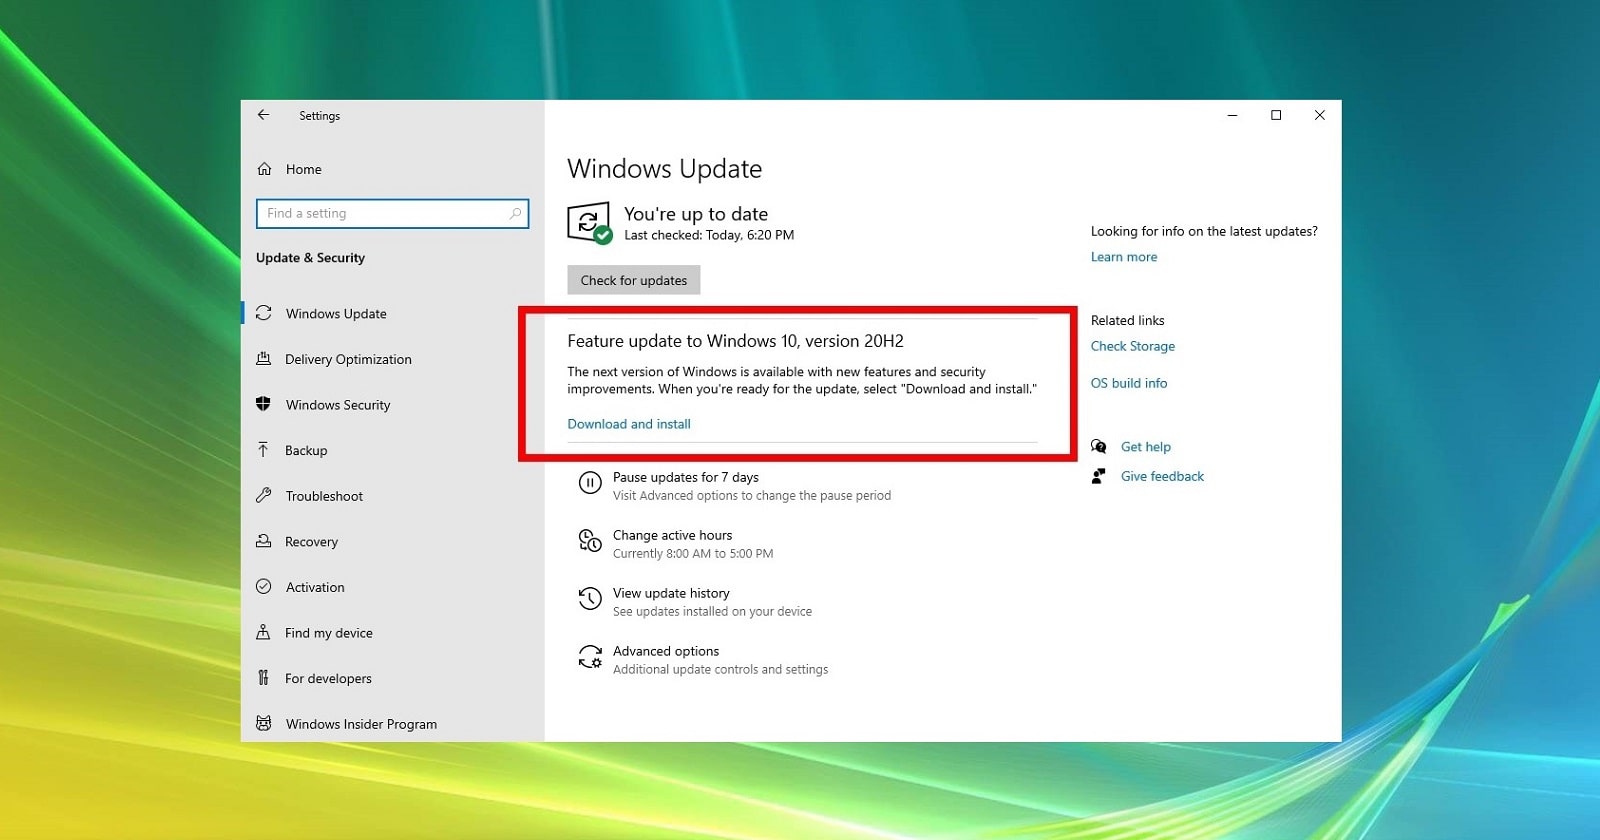Click the search magnifier icon
1600x840 pixels.
pos(515,213)
